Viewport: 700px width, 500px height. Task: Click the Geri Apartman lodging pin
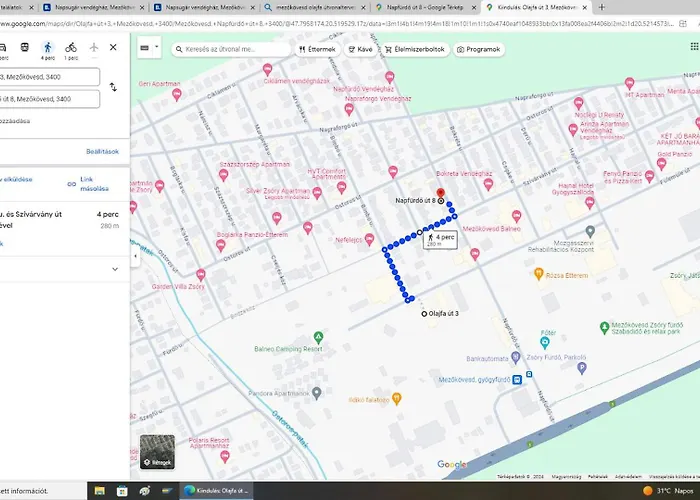(177, 94)
